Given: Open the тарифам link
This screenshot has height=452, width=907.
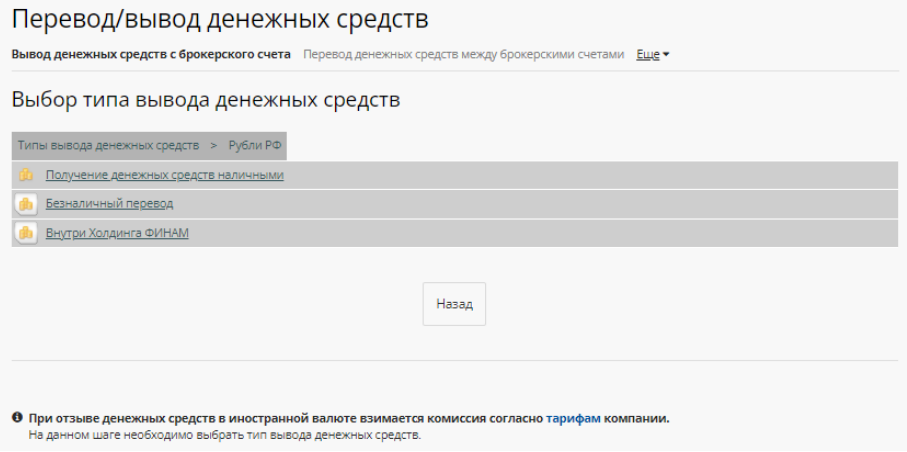Looking at the screenshot, I should 573,418.
